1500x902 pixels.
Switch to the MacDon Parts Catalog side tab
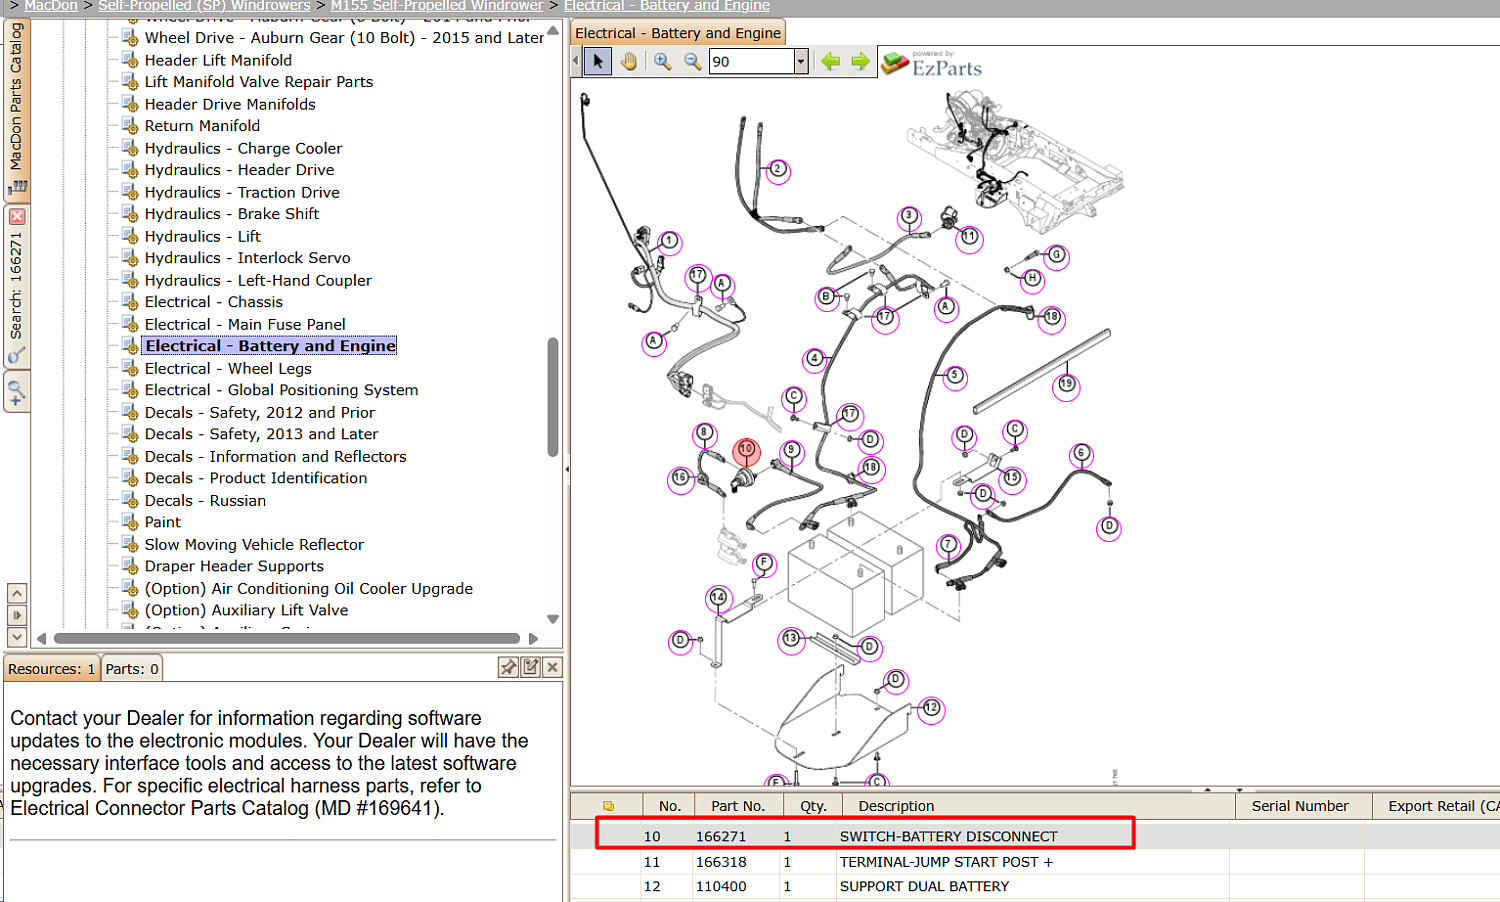point(16,108)
